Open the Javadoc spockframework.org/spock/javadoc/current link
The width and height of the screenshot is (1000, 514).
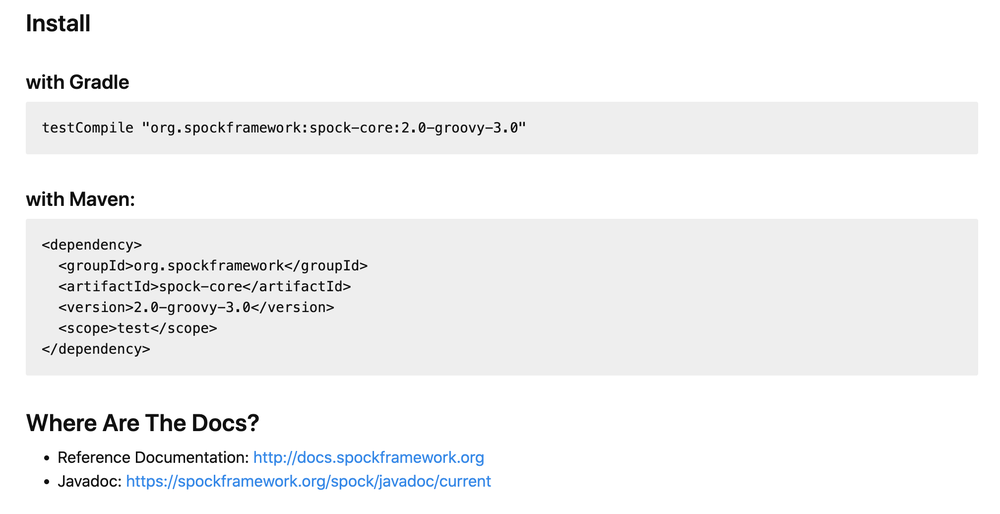(x=308, y=481)
